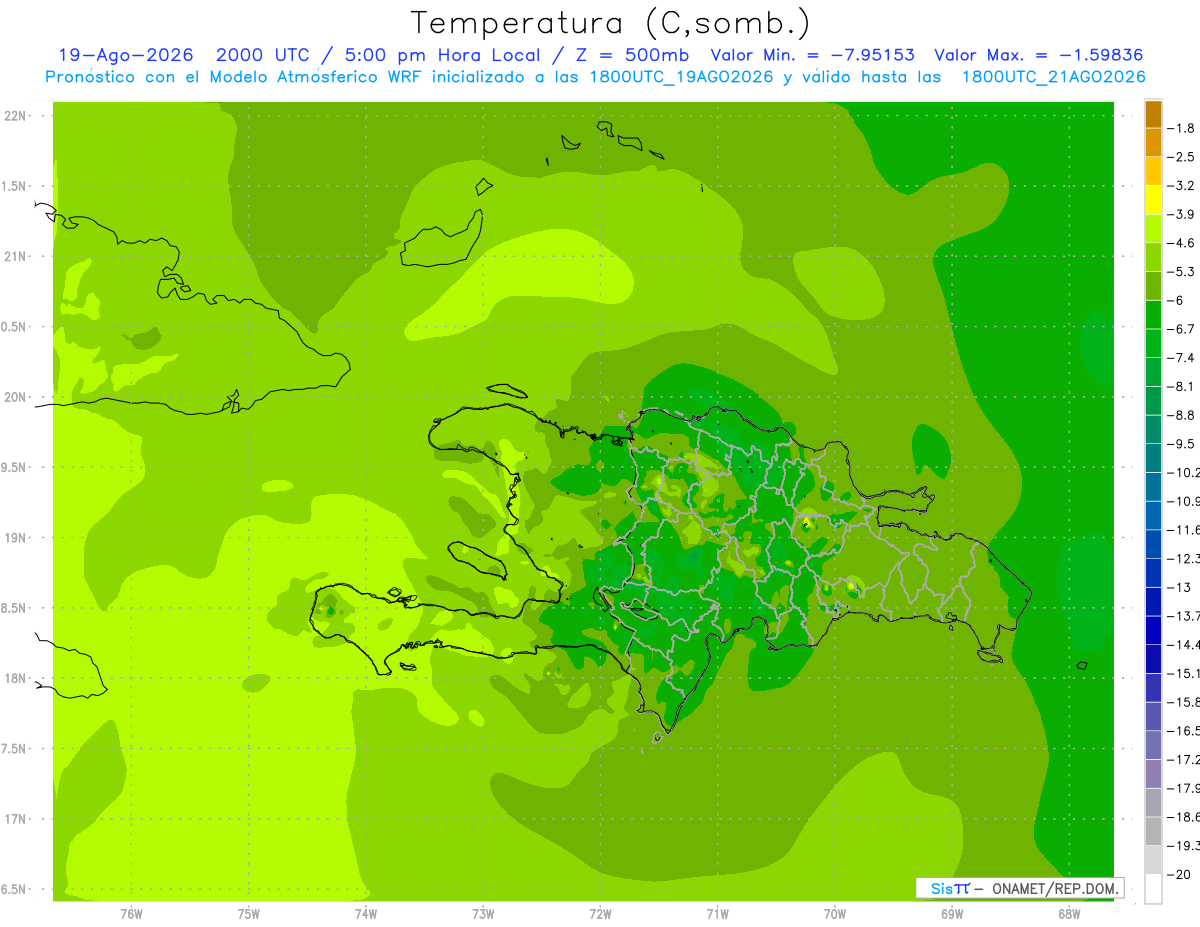Select the date text '19-Ago-2026'
Image resolution: width=1200 pixels, height=927 pixels.
126,55
